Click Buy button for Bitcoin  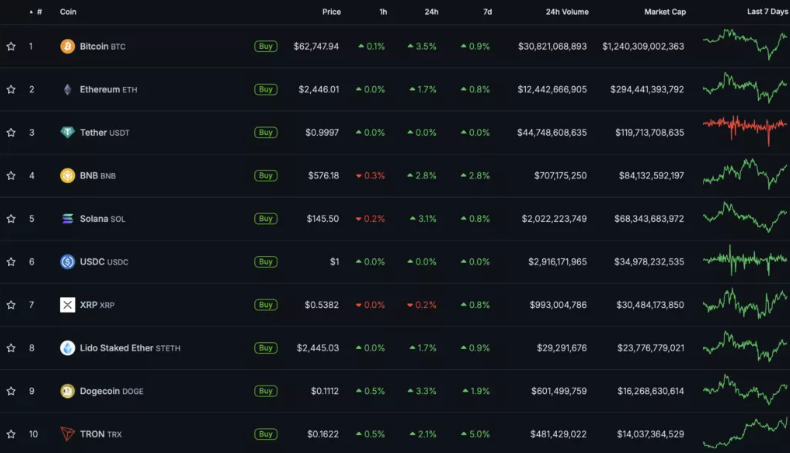pyautogui.click(x=266, y=46)
